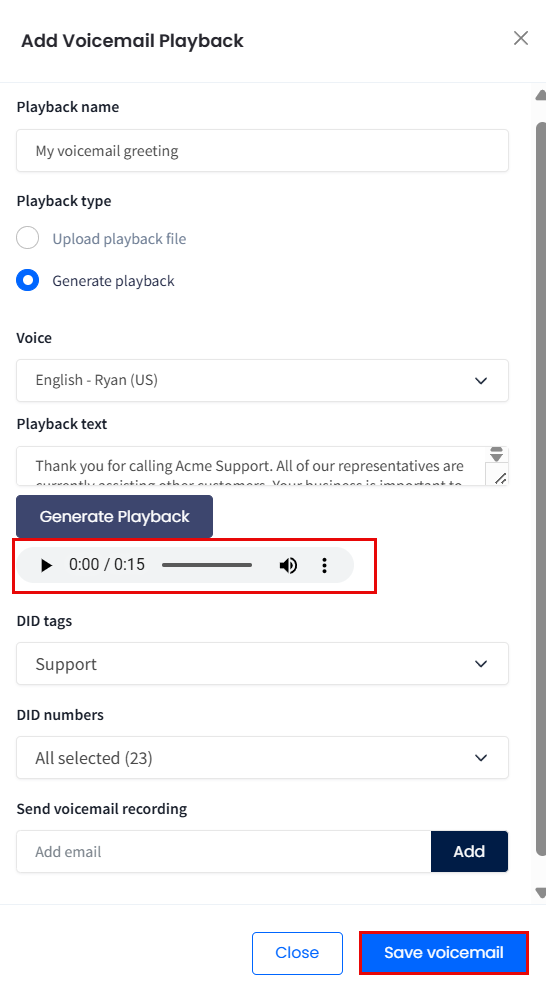This screenshot has height=1000, width=546.
Task: Click playback text inner scroll arrow
Action: point(496,455)
